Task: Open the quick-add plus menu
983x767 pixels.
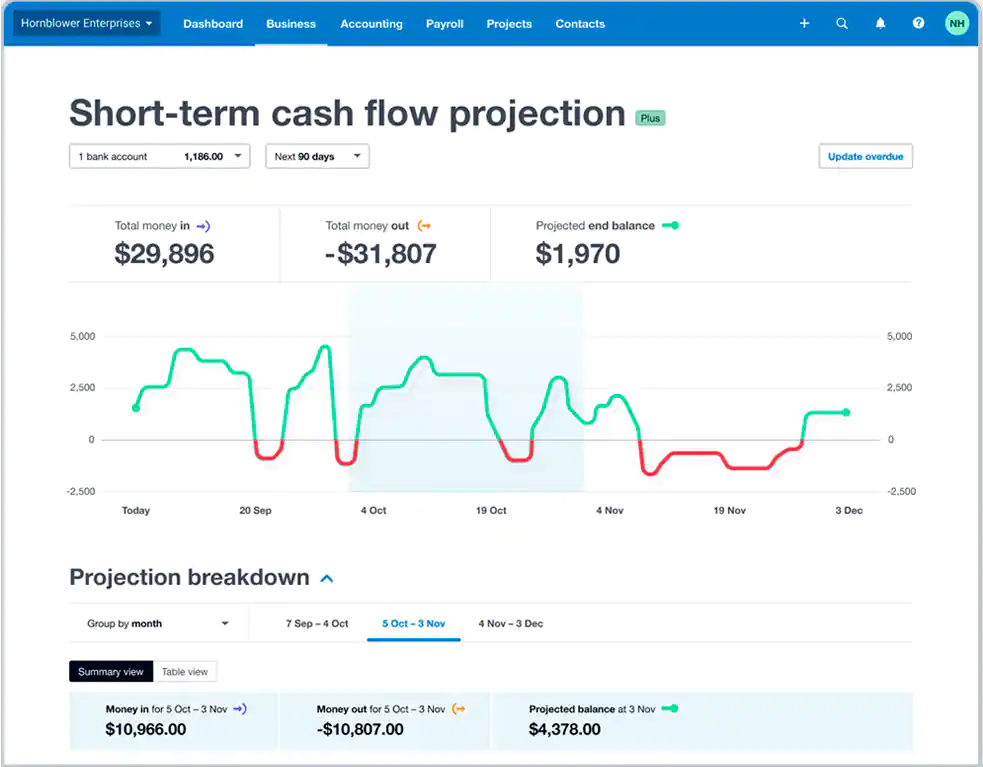Action: 804,22
